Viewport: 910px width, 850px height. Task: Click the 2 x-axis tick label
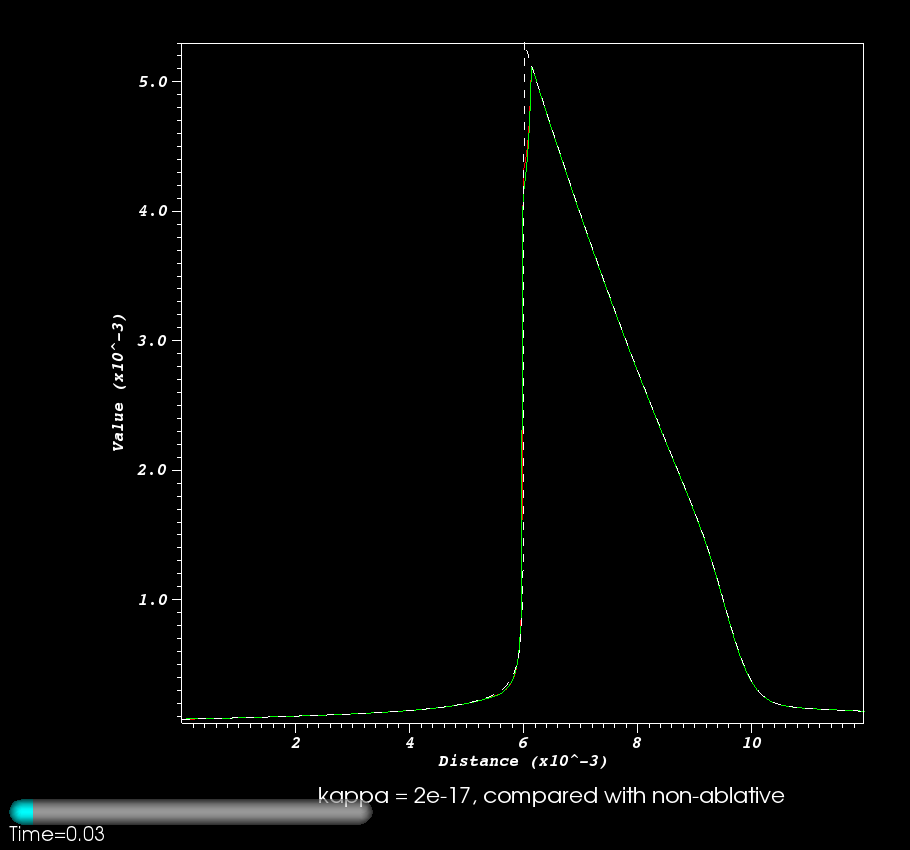(296, 743)
